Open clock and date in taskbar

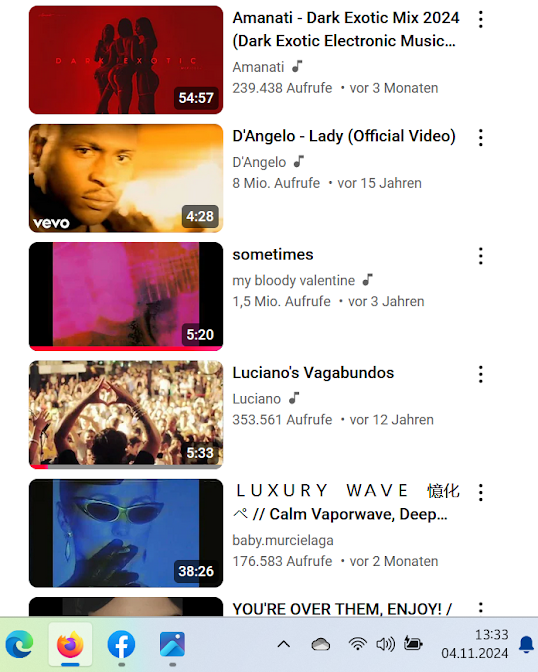coord(475,644)
